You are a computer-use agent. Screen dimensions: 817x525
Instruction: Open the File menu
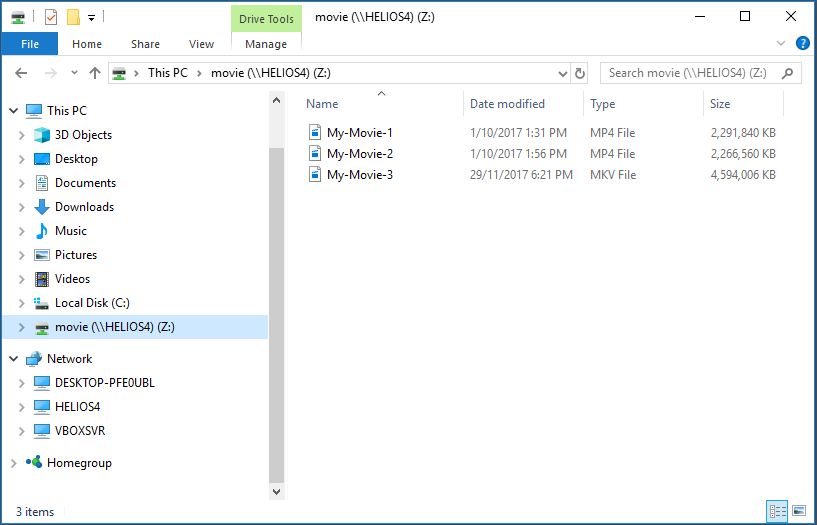[30, 44]
